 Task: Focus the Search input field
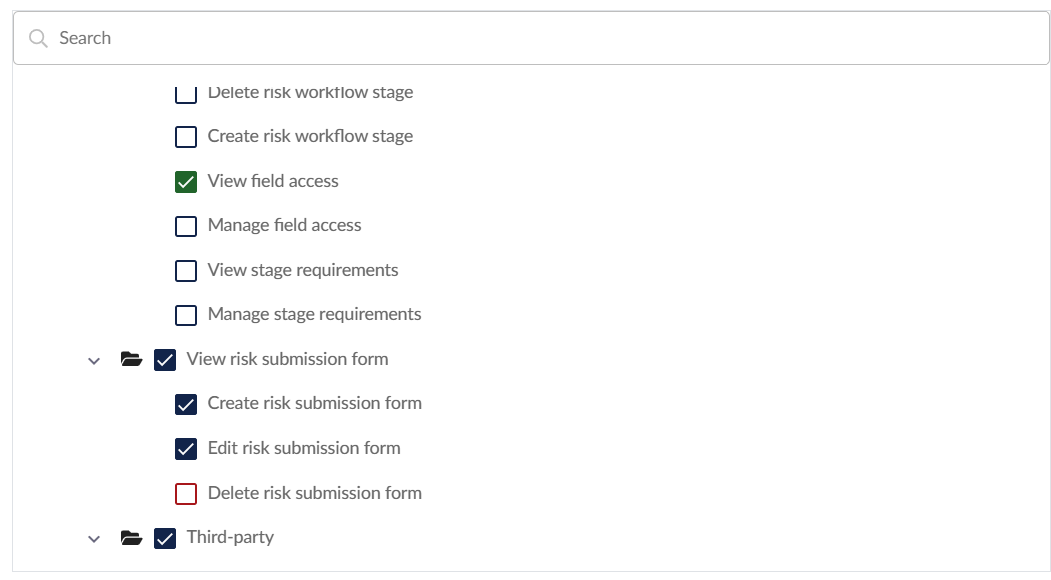540,38
